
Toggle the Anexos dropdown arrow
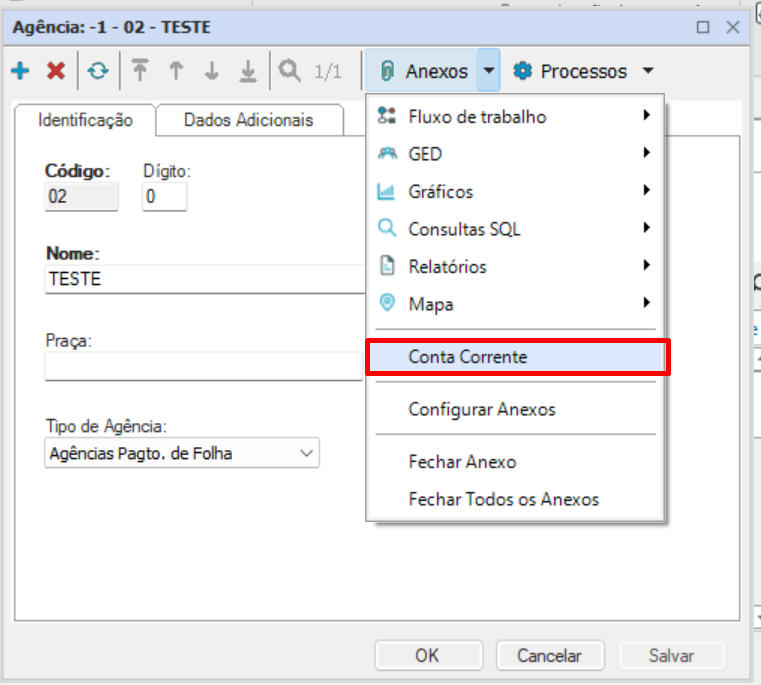(x=489, y=71)
